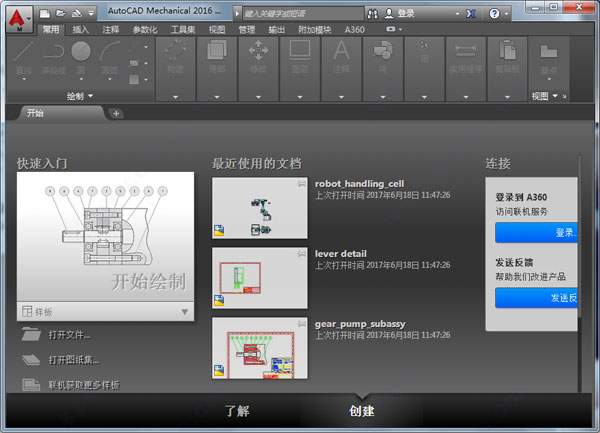Open lever detail recent document thumbnail

[259, 278]
